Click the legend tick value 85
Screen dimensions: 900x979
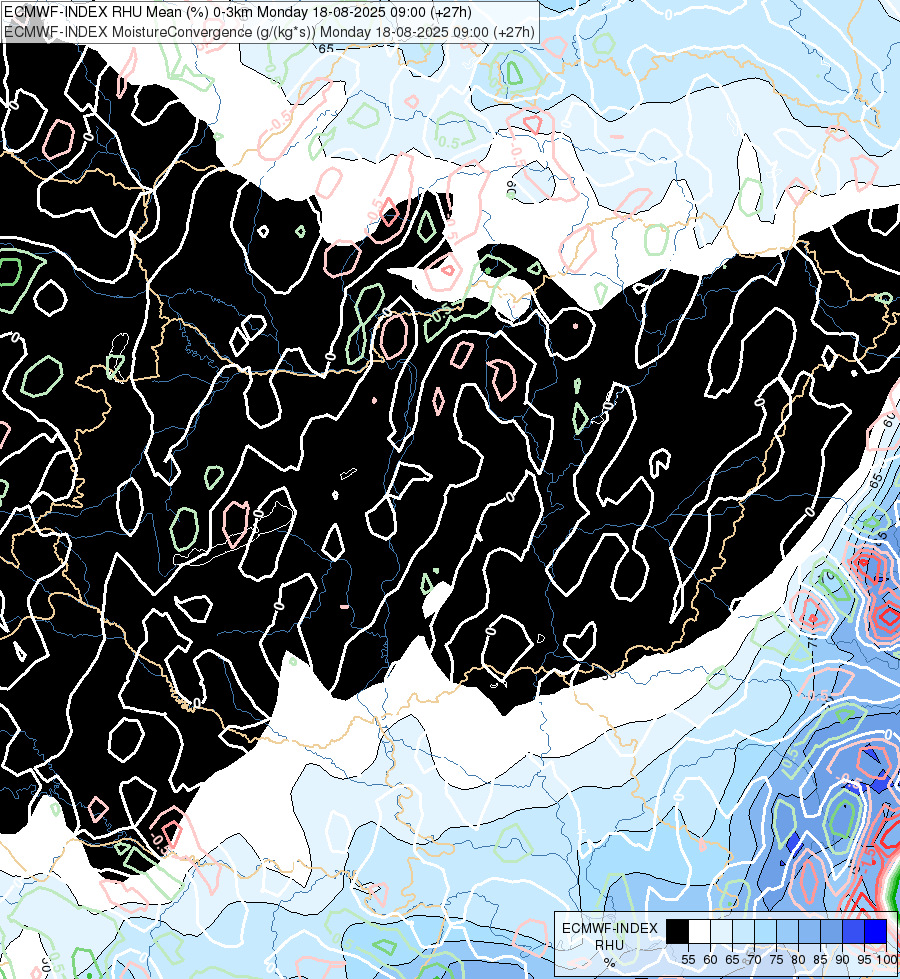(820, 960)
